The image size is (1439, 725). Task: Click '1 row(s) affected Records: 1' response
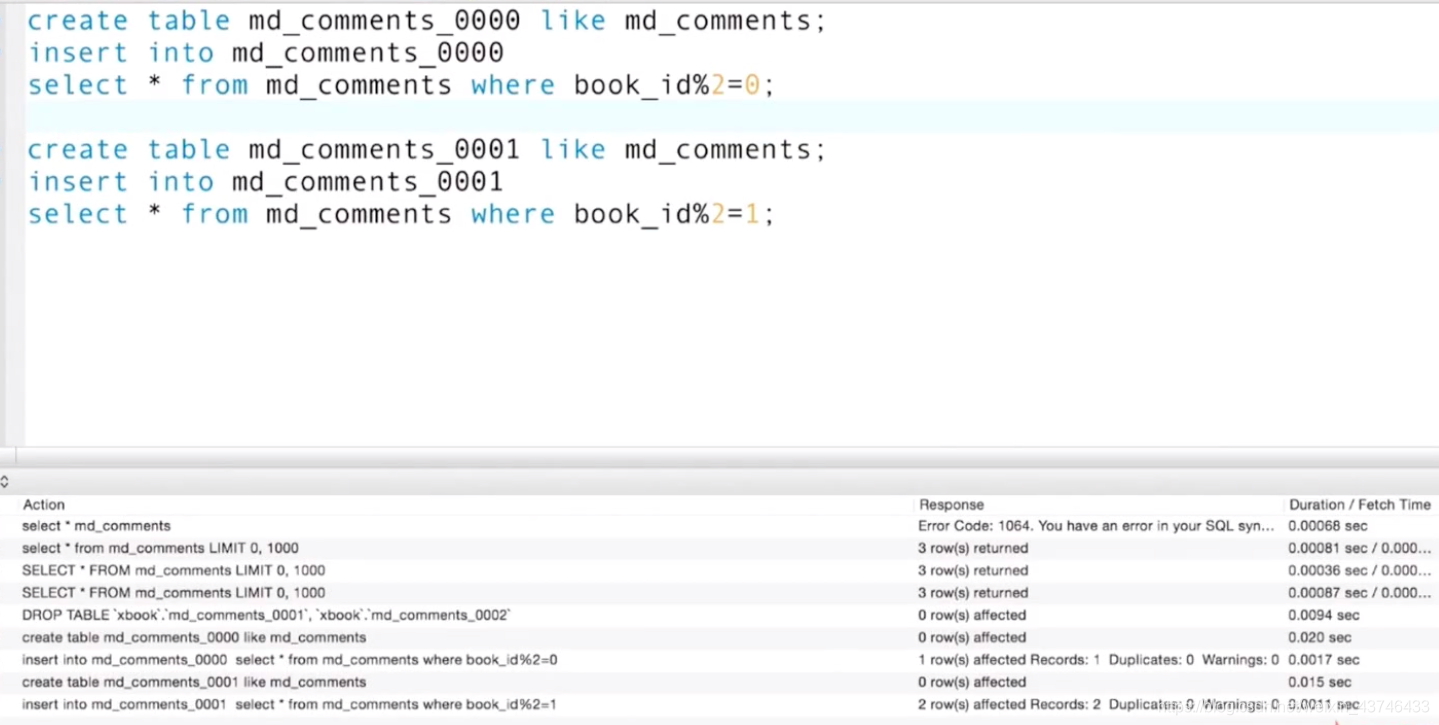coord(1099,660)
